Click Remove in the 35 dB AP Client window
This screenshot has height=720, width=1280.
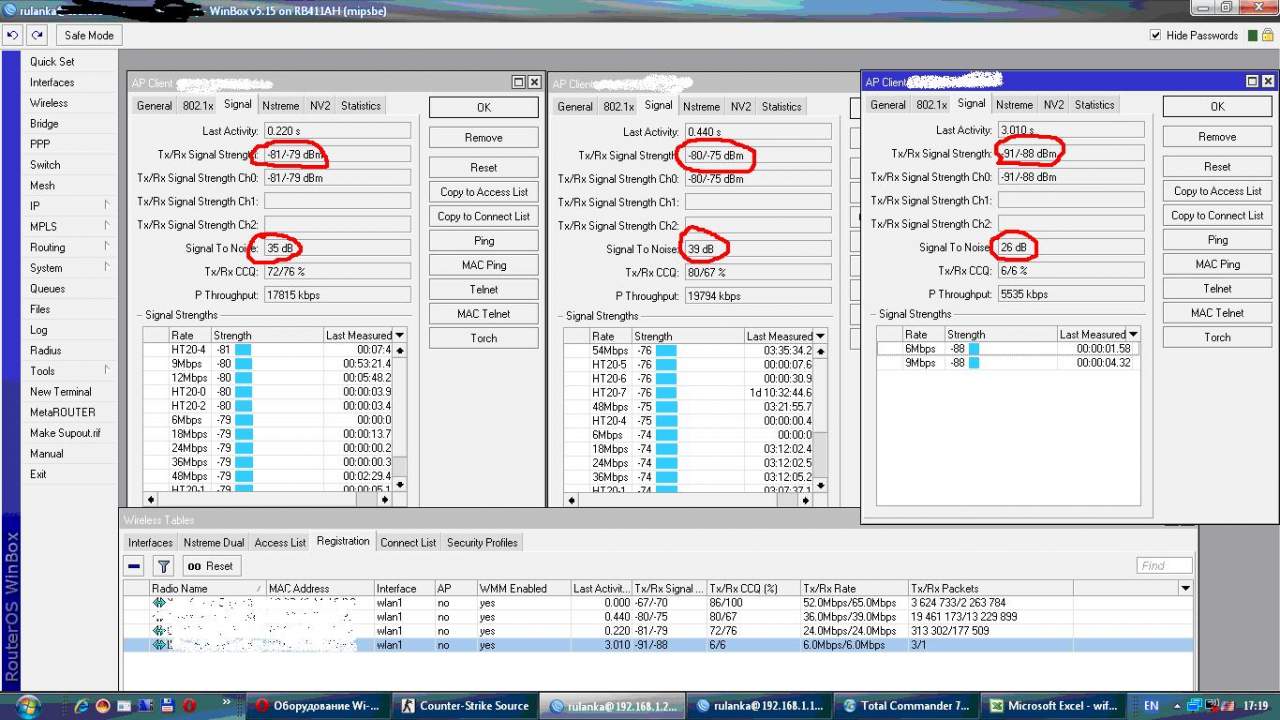[x=484, y=138]
